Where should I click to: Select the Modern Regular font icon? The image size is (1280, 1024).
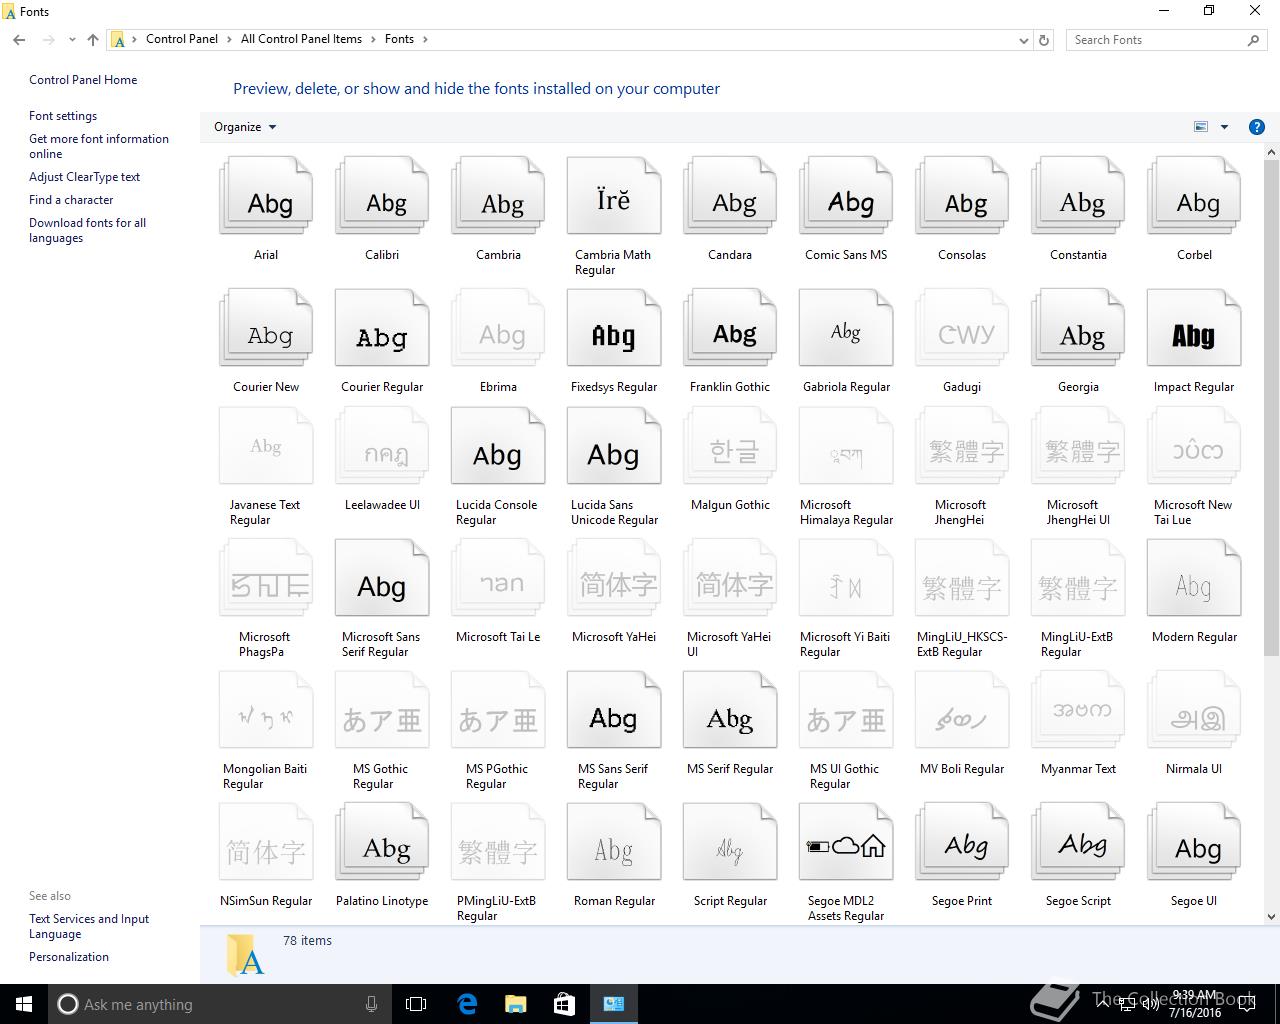tap(1194, 578)
